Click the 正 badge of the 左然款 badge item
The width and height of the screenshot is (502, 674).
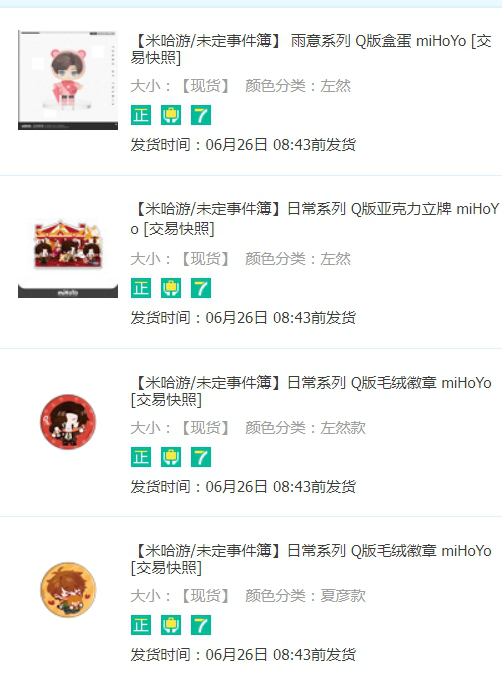(x=141, y=457)
